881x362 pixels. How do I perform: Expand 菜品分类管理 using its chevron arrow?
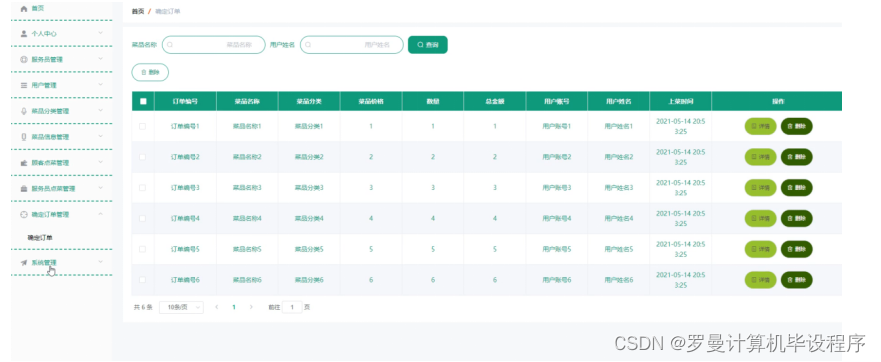[x=101, y=110]
